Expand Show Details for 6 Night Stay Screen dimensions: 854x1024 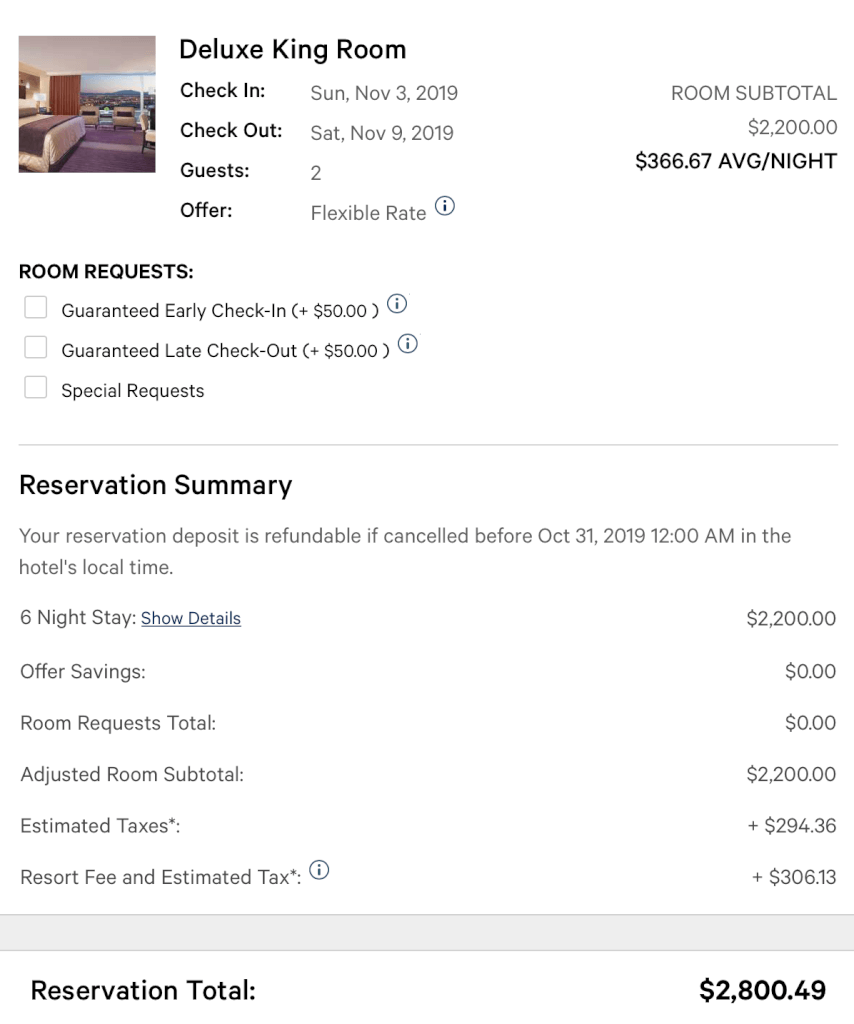191,618
